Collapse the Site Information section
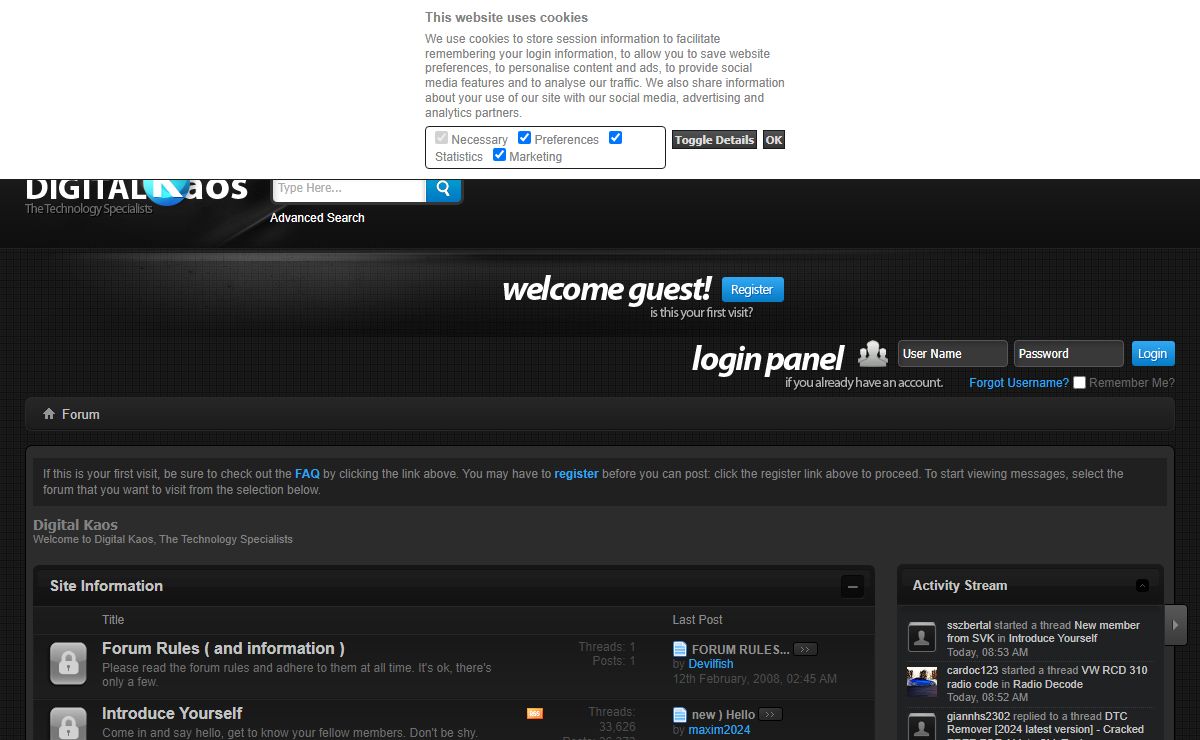 [852, 586]
